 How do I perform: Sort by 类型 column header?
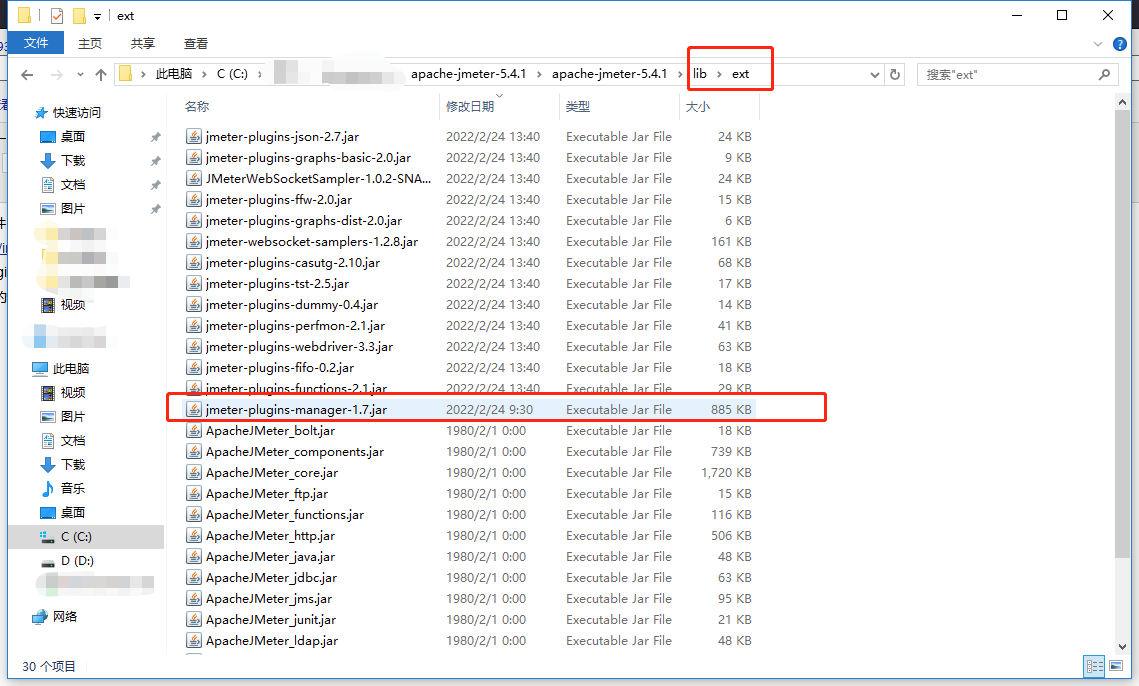click(x=578, y=107)
